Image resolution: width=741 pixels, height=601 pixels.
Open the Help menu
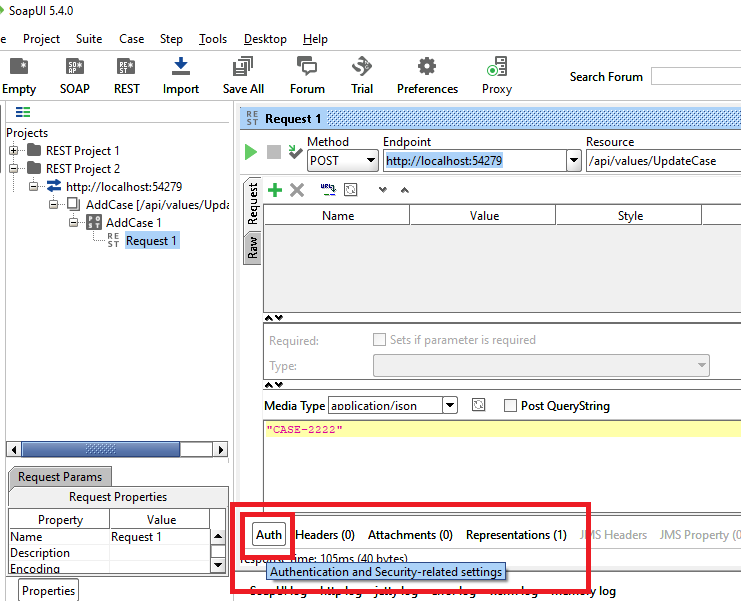point(315,39)
